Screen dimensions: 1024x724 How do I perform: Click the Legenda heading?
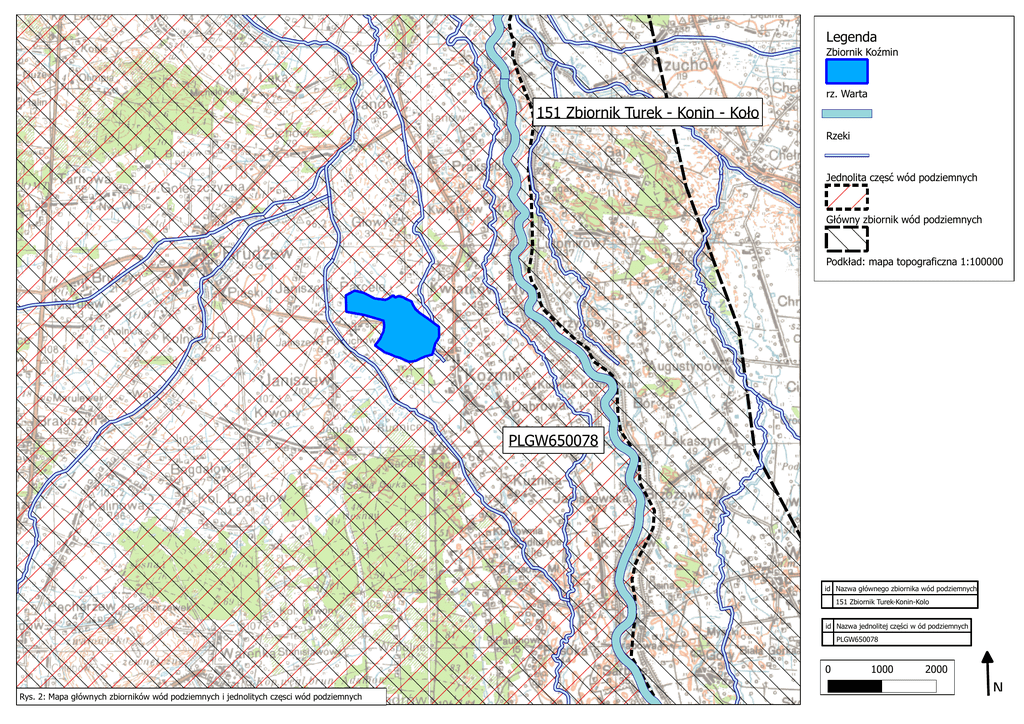click(851, 37)
